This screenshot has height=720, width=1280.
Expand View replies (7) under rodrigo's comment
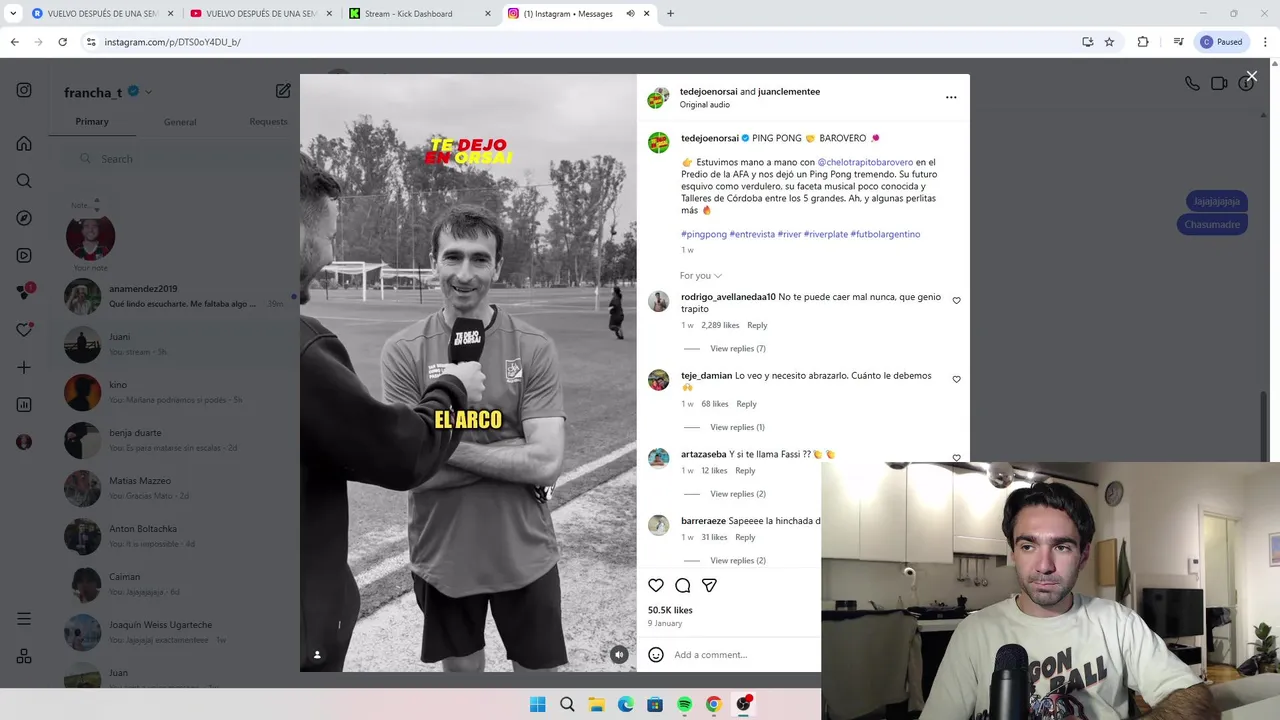(x=737, y=349)
